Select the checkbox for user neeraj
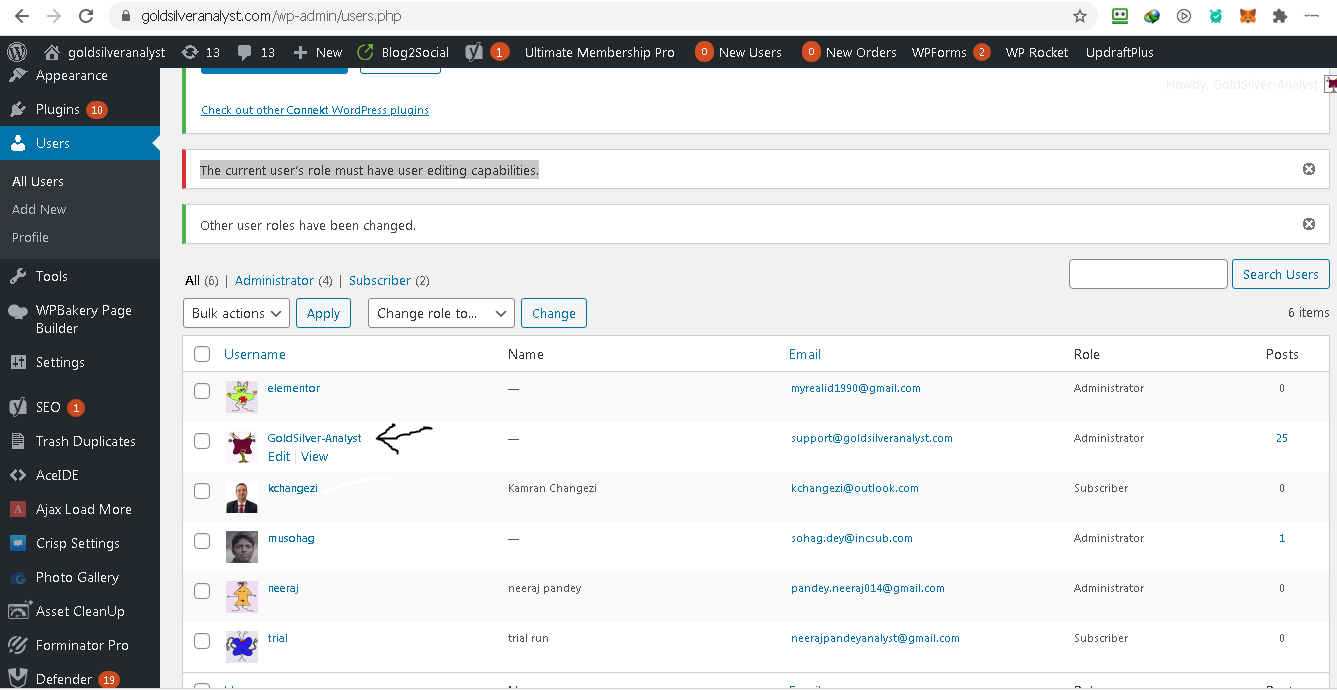The image size is (1337, 690). click(202, 591)
